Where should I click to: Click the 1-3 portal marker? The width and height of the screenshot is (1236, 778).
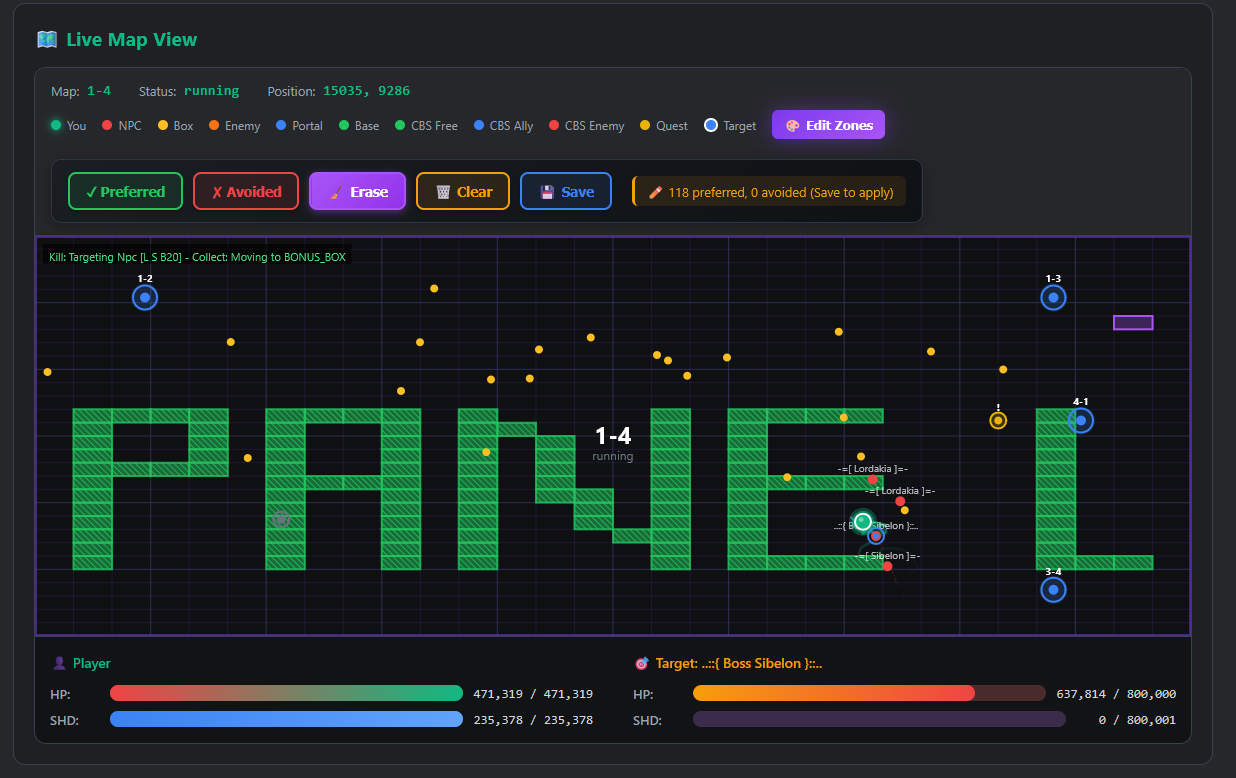pyautogui.click(x=1053, y=297)
